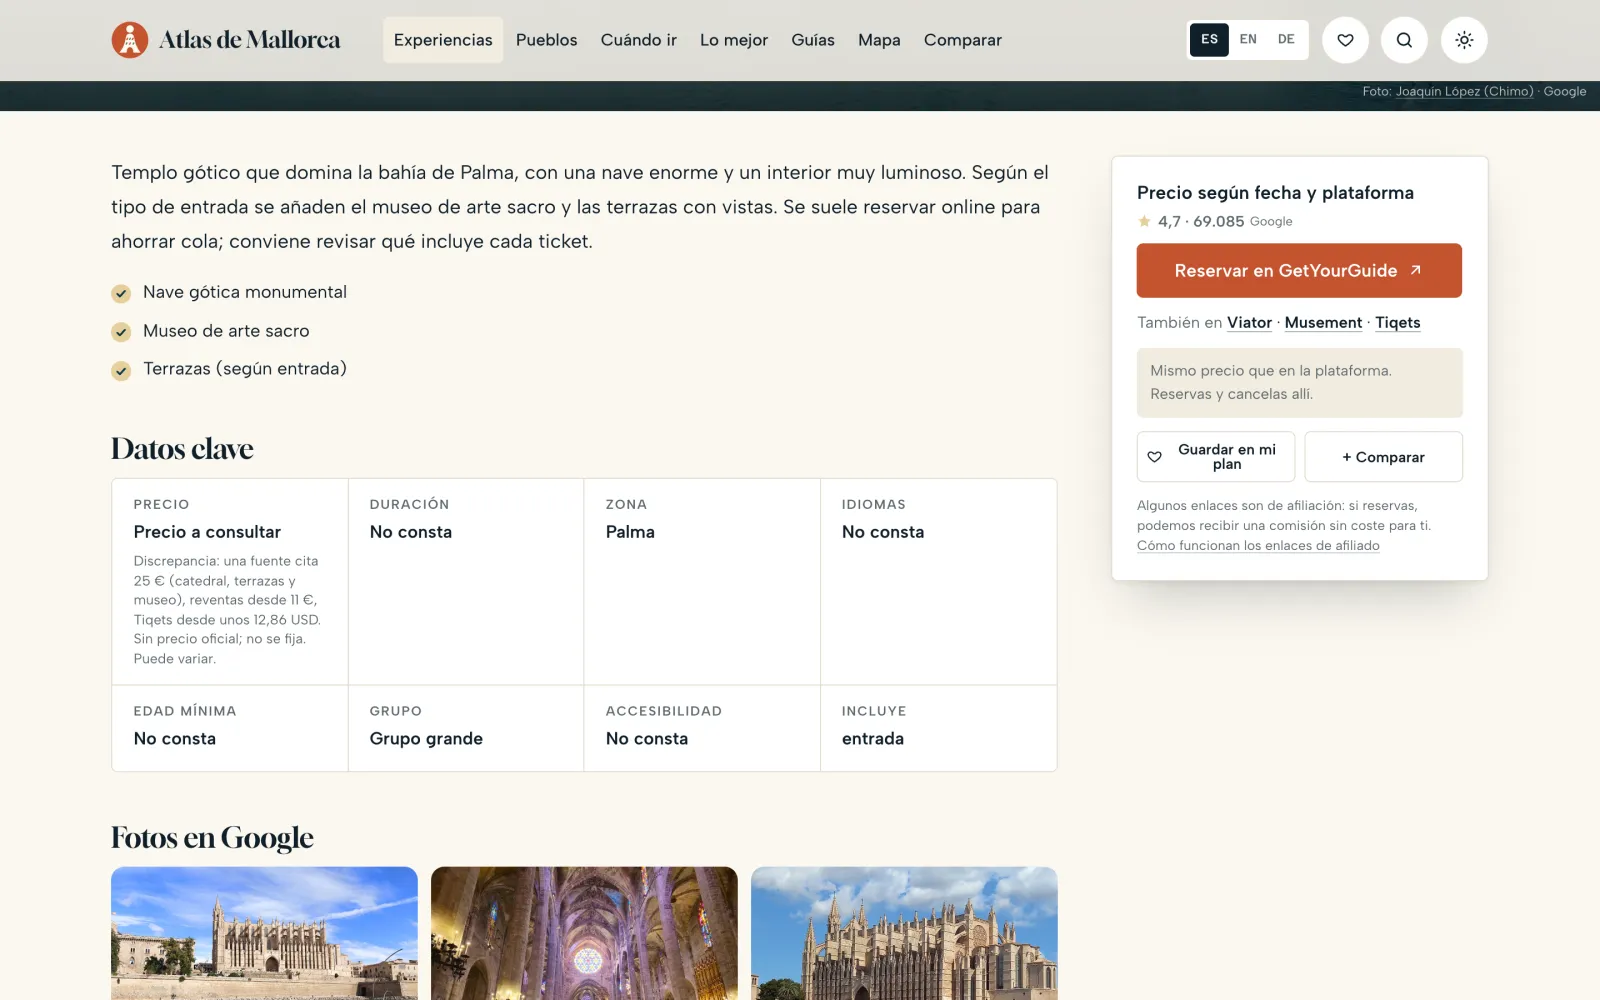This screenshot has height=1000, width=1600.
Task: Open third Google photo of cathedral facade
Action: tap(904, 933)
